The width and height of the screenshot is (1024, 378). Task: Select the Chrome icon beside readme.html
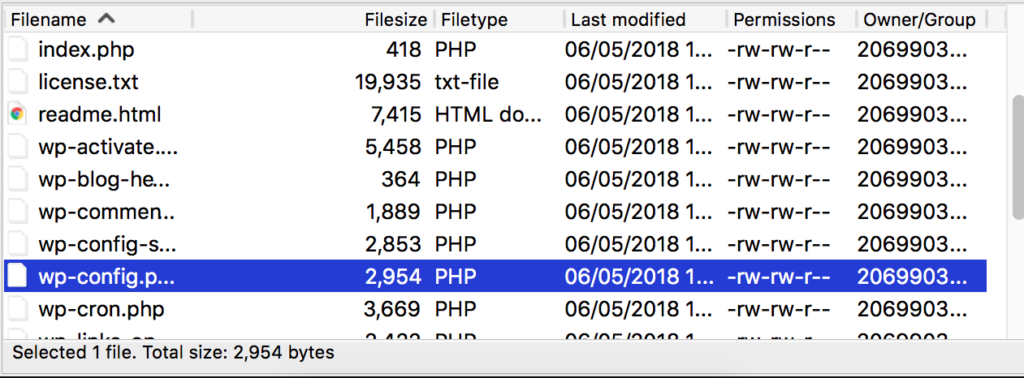(x=18, y=115)
